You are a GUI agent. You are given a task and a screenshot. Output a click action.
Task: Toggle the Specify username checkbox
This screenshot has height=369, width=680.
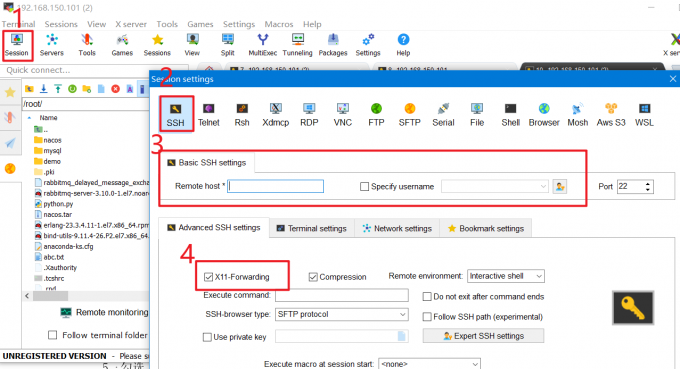click(364, 186)
